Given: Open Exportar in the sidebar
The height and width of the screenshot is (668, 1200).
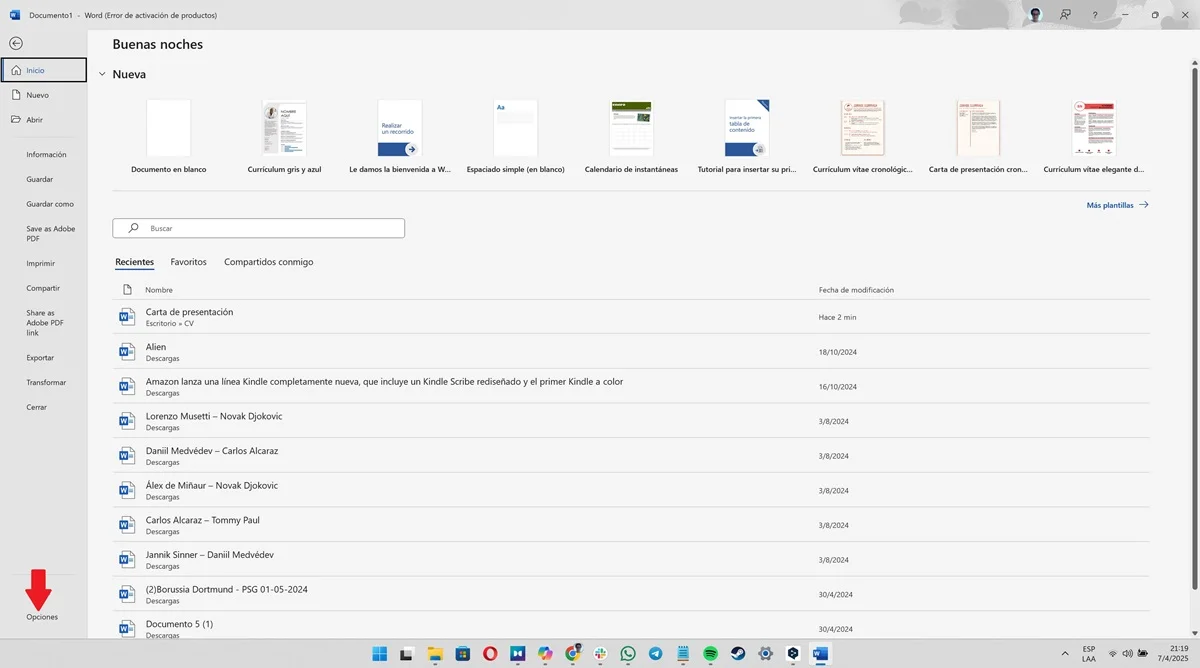Looking at the screenshot, I should pyautogui.click(x=40, y=358).
